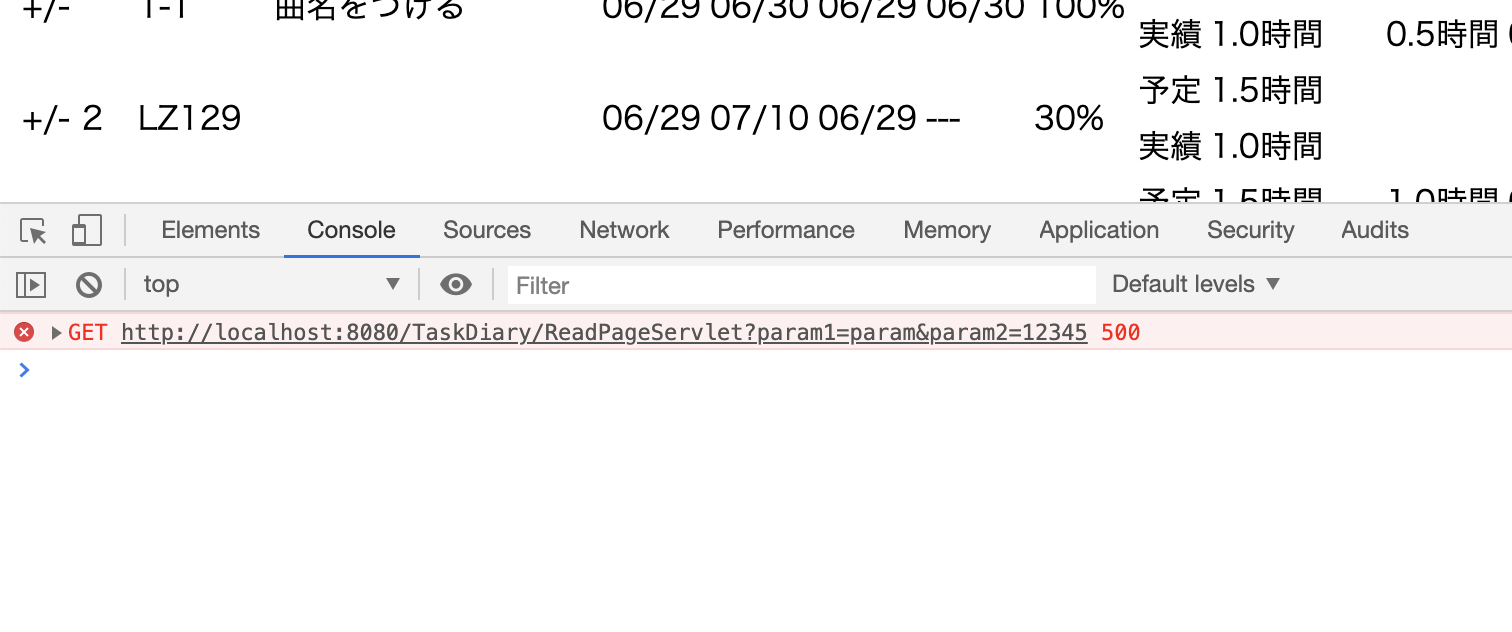Open the Performance tab
This screenshot has width=1512, height=632.
click(x=786, y=230)
